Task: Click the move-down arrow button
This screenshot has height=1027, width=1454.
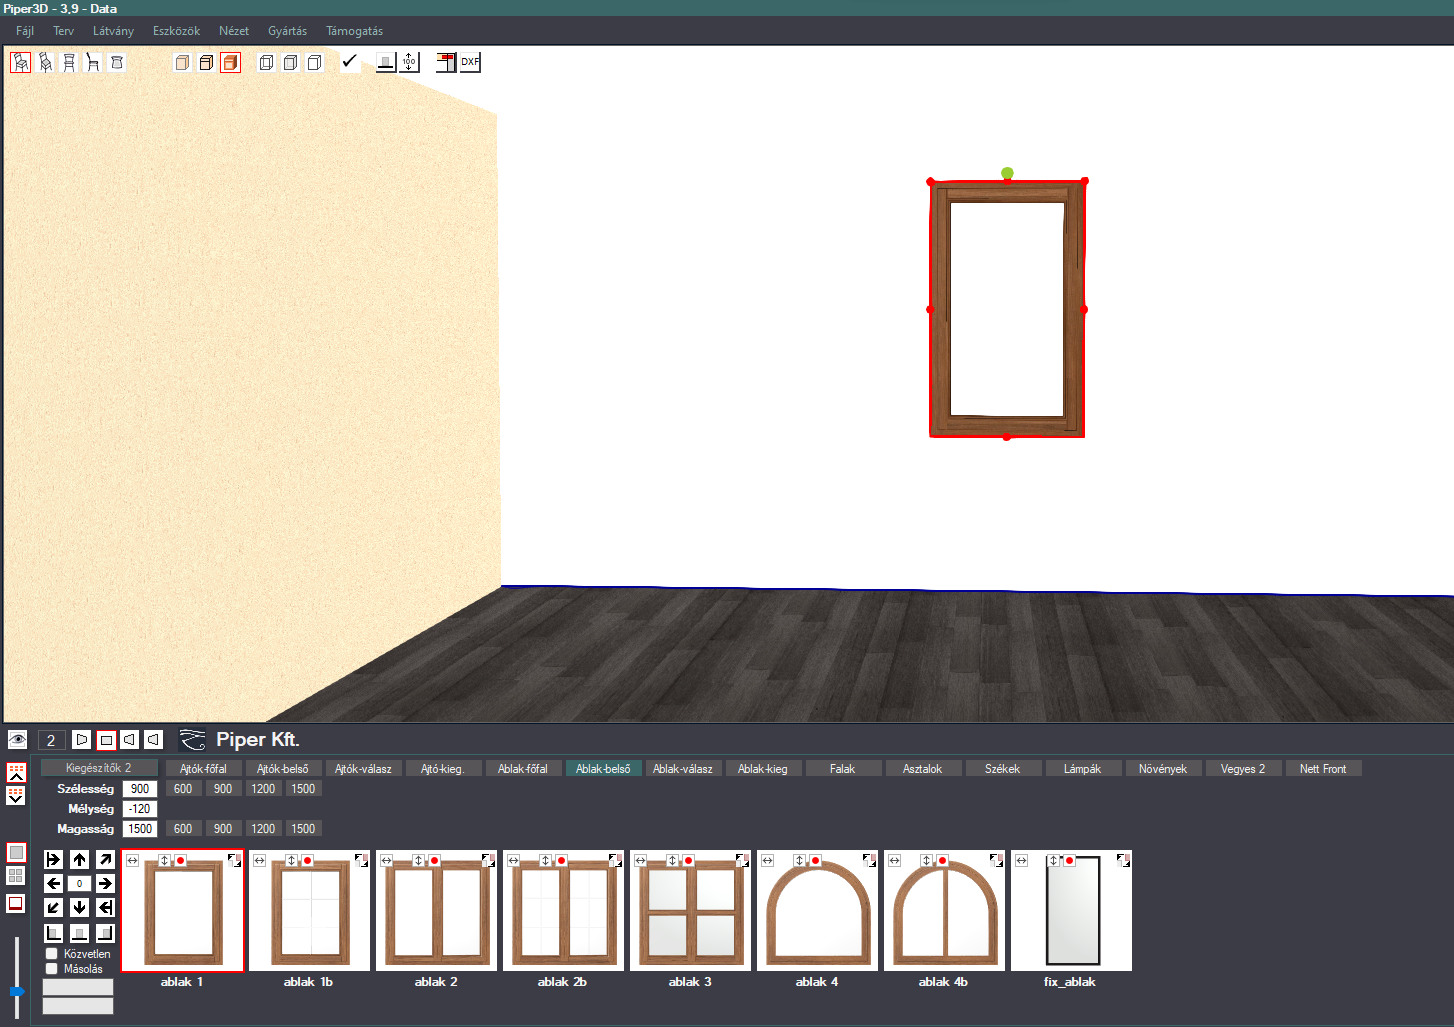Action: 79,907
